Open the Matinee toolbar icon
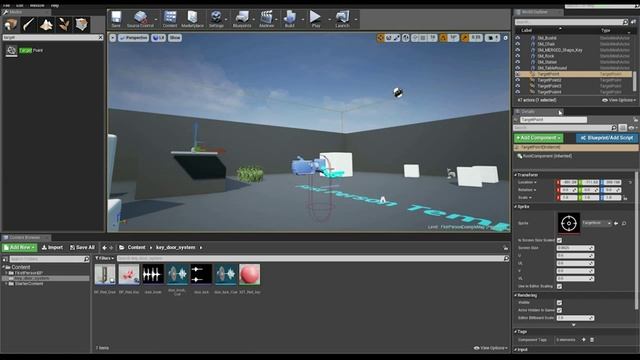The image size is (640, 360). [x=267, y=19]
